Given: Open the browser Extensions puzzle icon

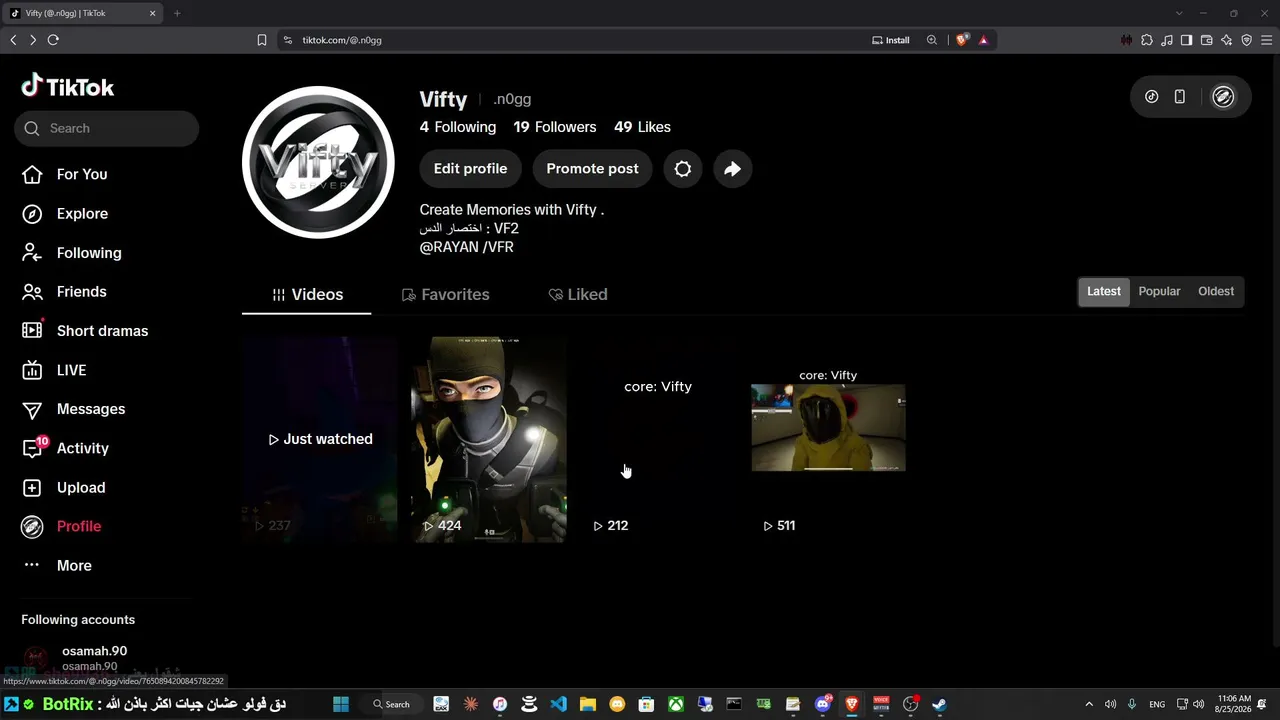Looking at the screenshot, I should 1147,40.
